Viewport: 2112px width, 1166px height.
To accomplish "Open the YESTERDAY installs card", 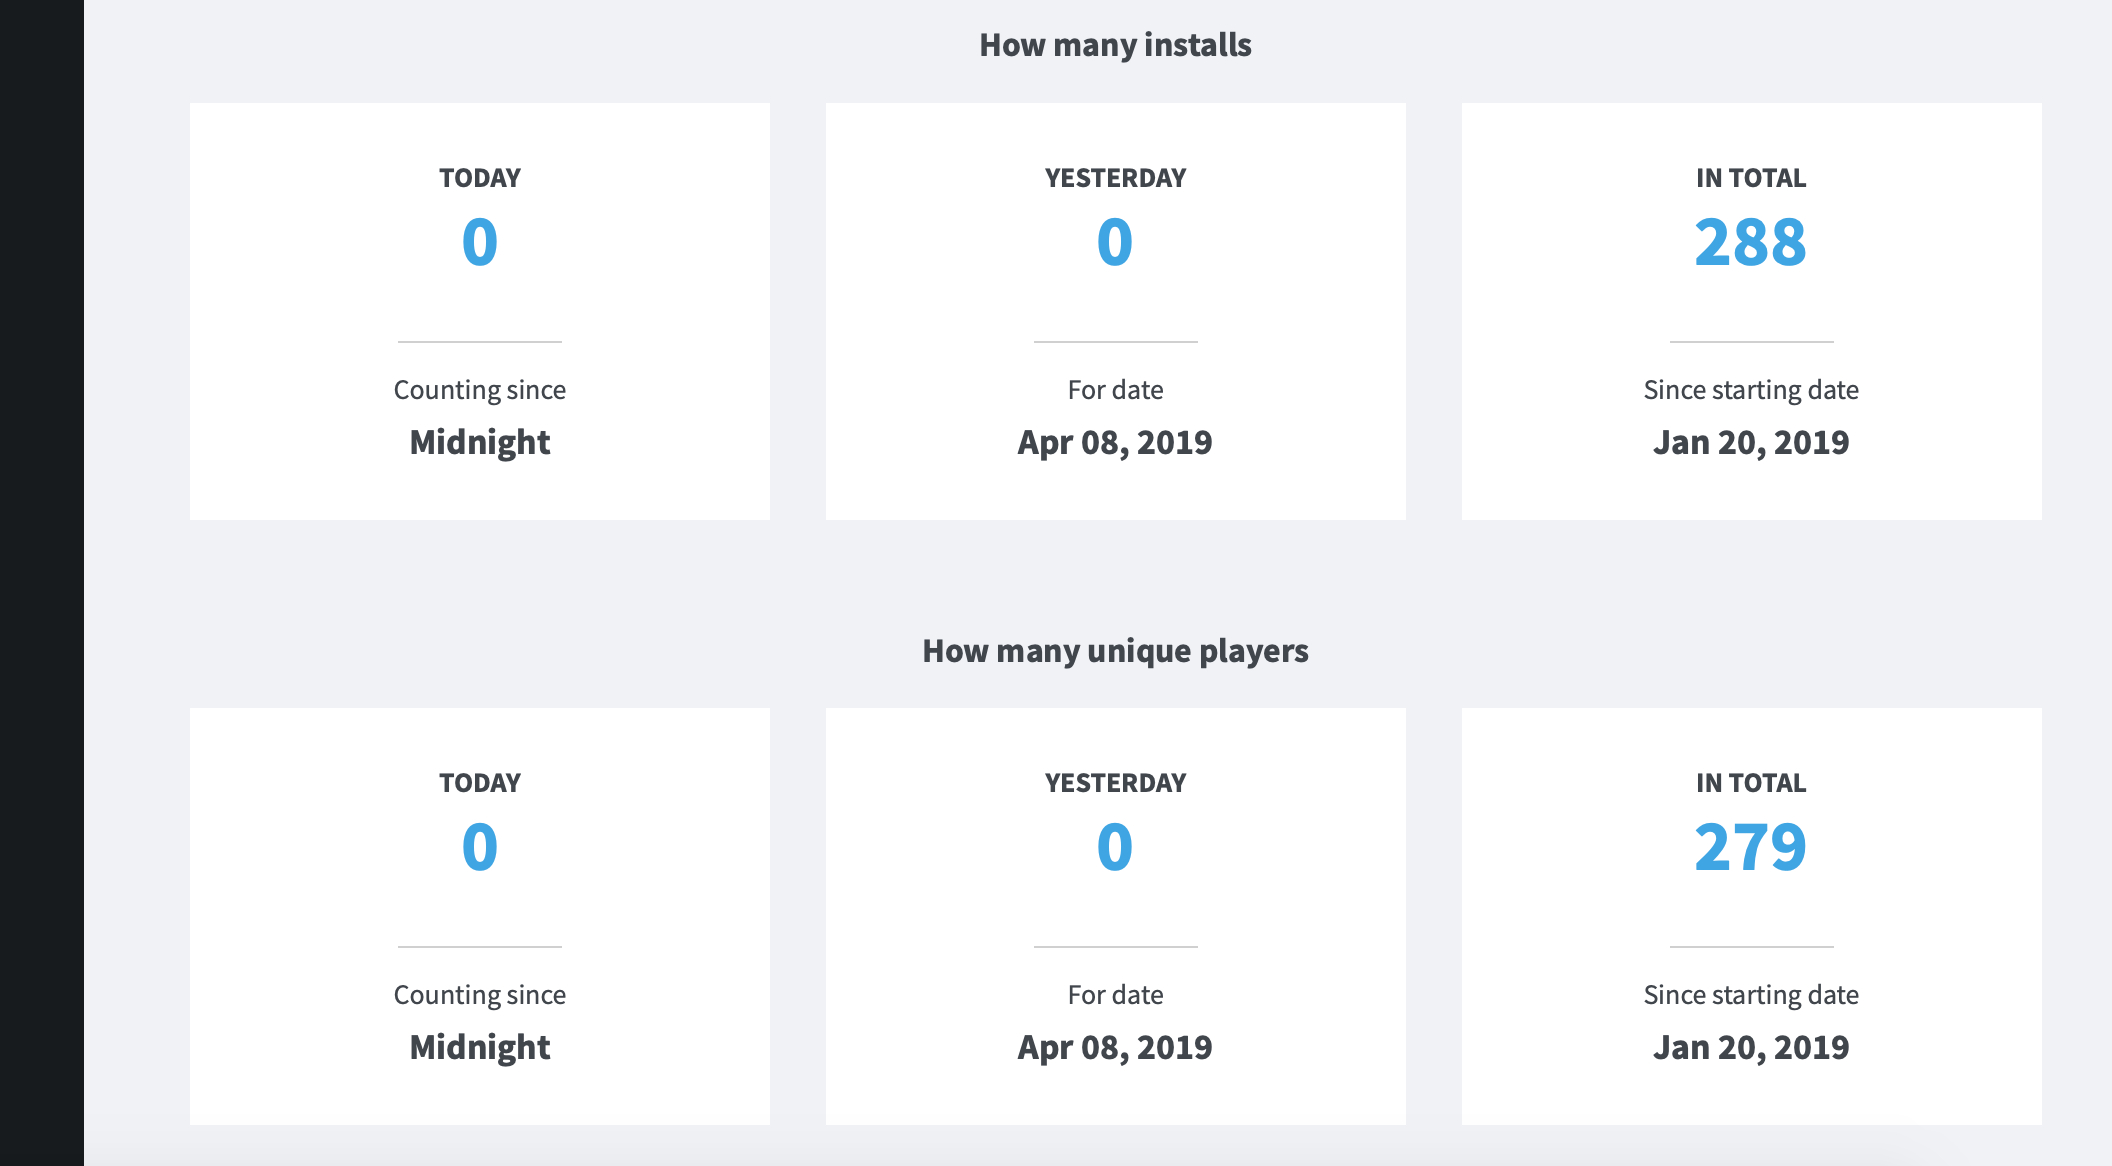I will tap(1115, 310).
